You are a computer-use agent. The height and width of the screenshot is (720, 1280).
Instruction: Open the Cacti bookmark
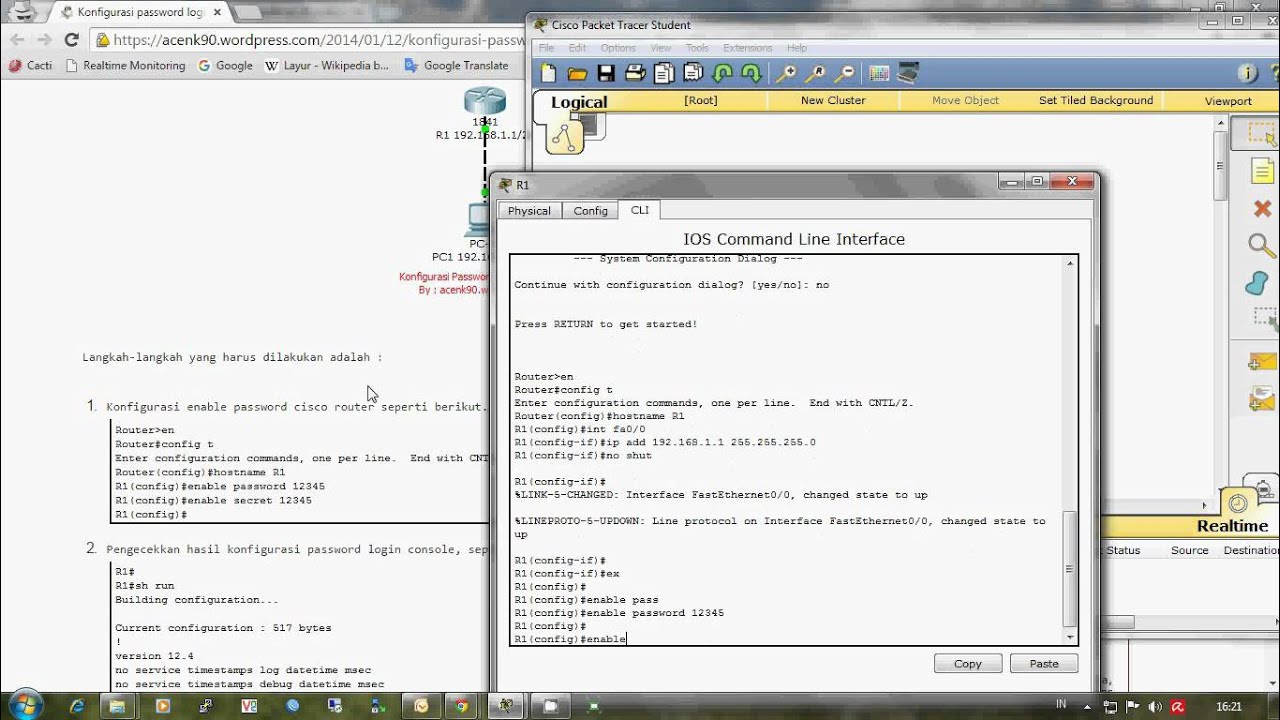click(30, 65)
